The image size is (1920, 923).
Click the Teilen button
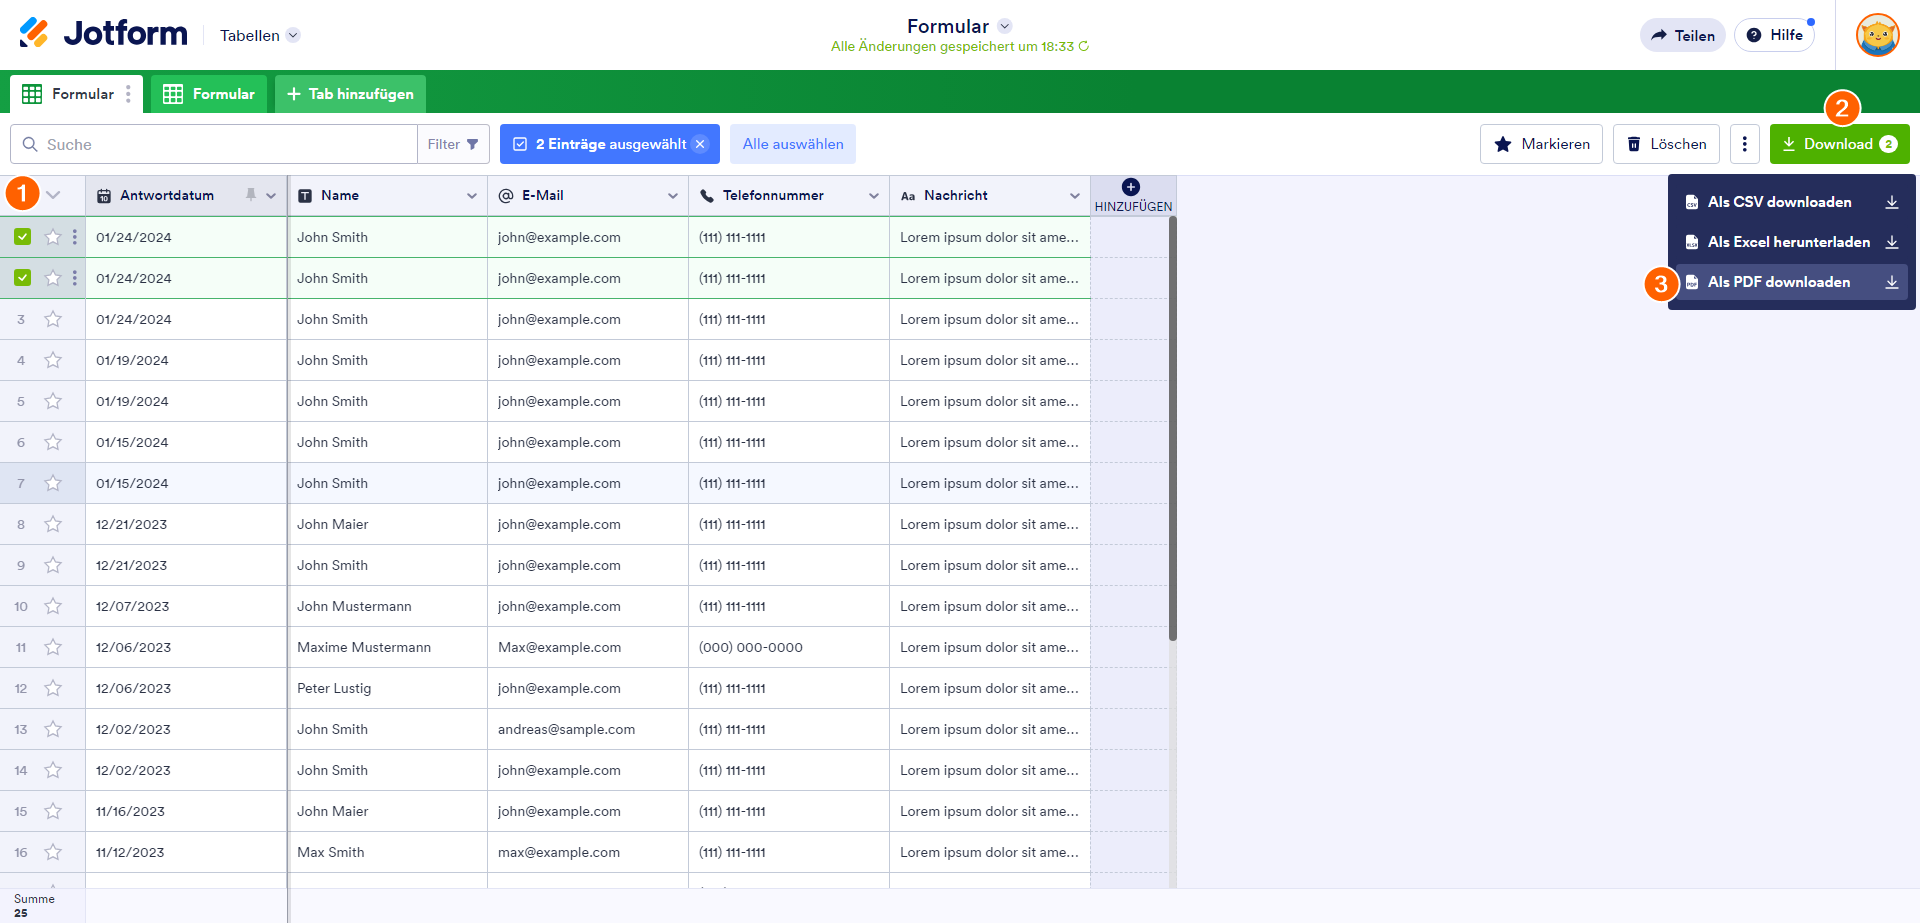click(x=1683, y=35)
